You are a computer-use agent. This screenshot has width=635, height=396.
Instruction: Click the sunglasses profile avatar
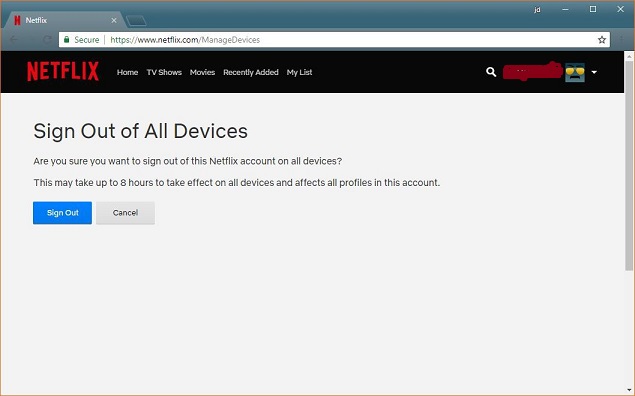tap(575, 72)
